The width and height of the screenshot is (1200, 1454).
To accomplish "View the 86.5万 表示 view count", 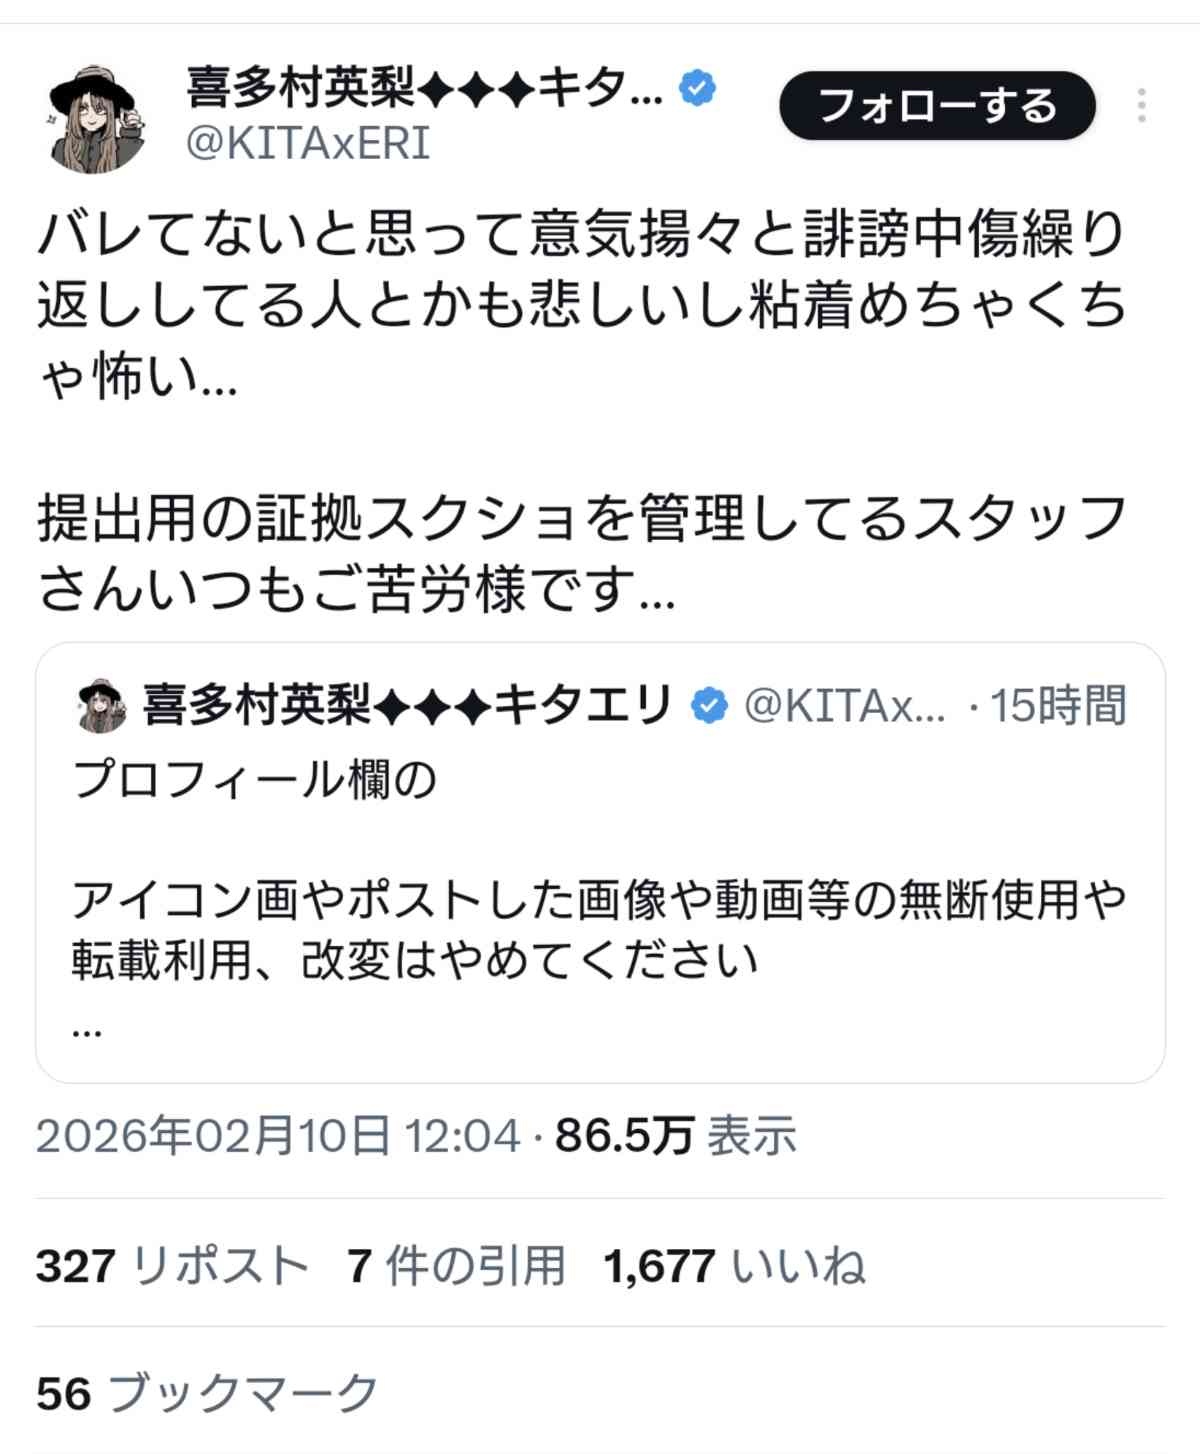I will [676, 1136].
